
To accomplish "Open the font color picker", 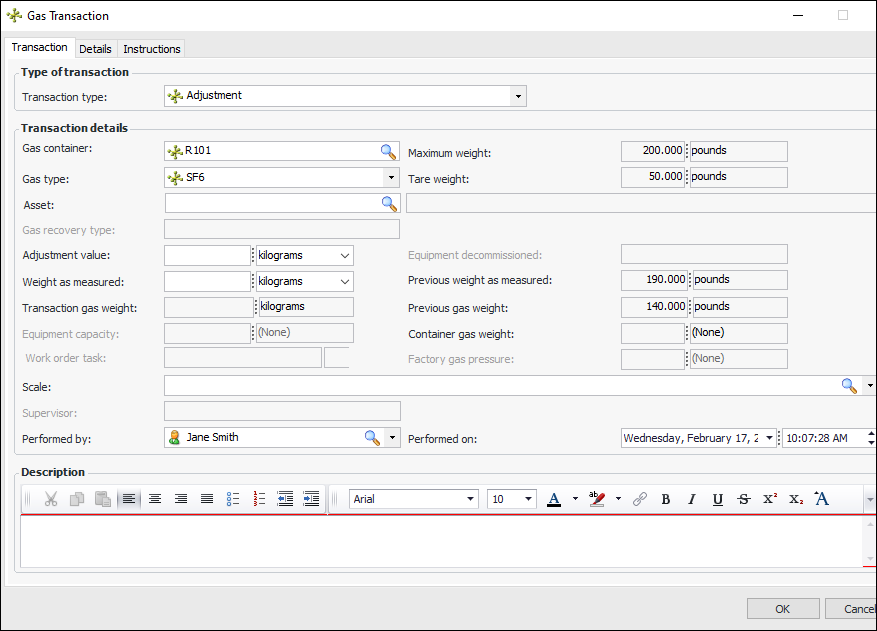I will (575, 499).
